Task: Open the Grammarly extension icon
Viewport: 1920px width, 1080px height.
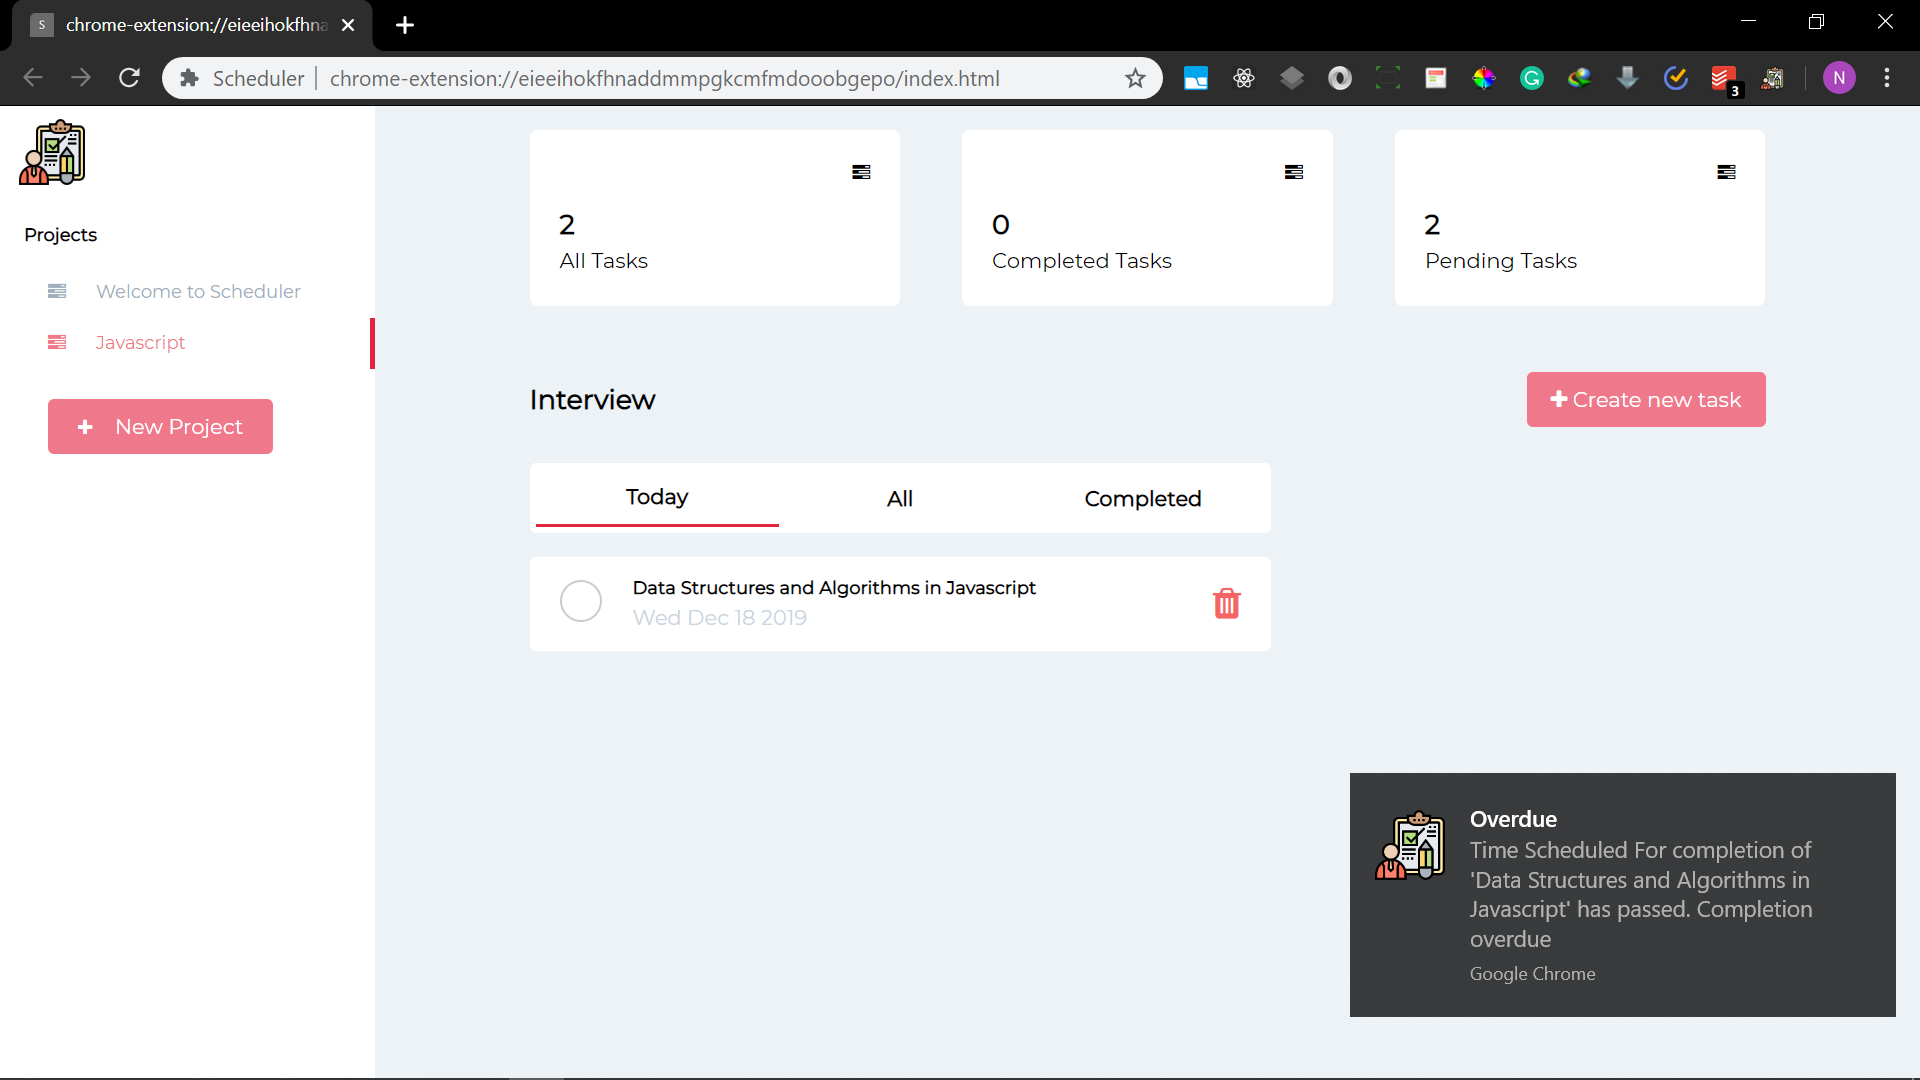Action: pos(1532,78)
